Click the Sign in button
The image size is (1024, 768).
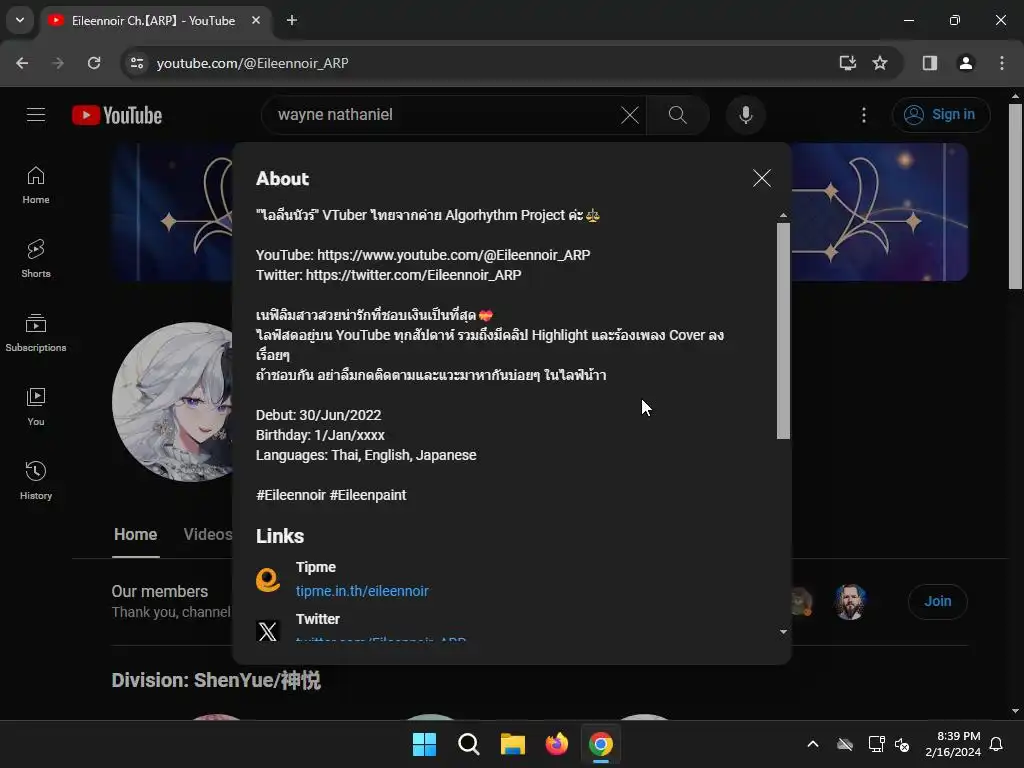pyautogui.click(x=941, y=115)
